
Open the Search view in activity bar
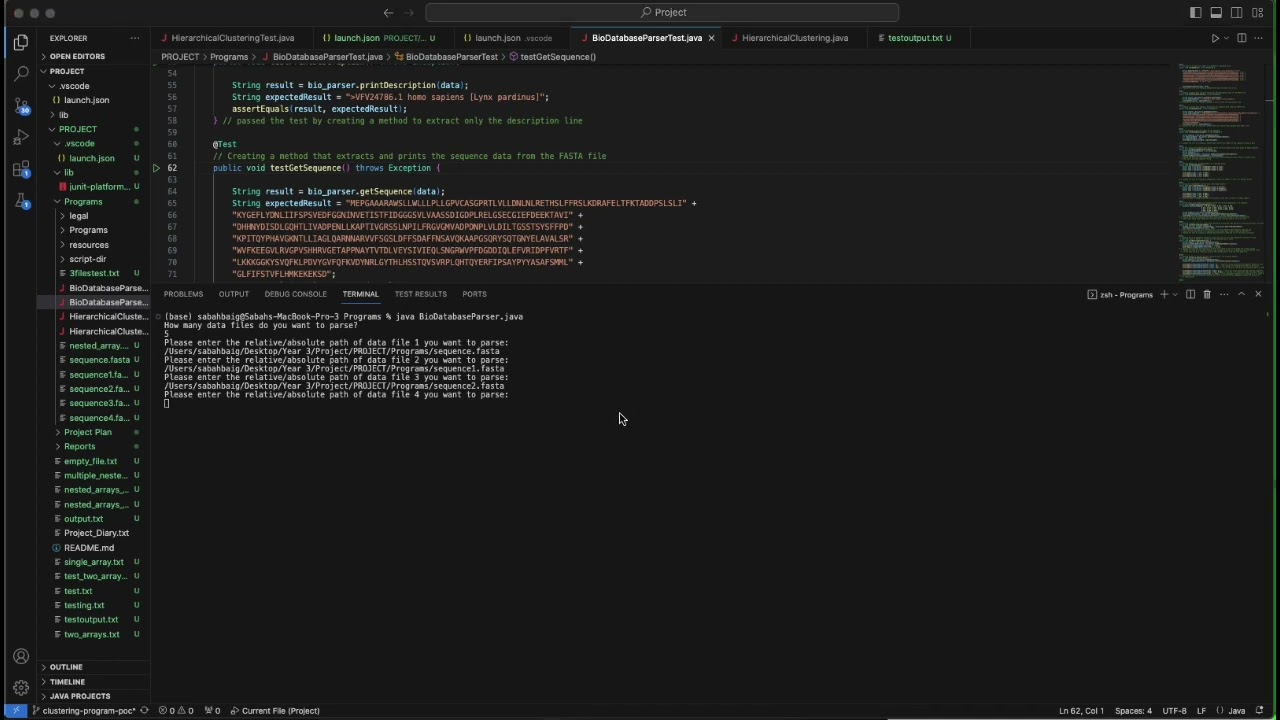(x=21, y=73)
